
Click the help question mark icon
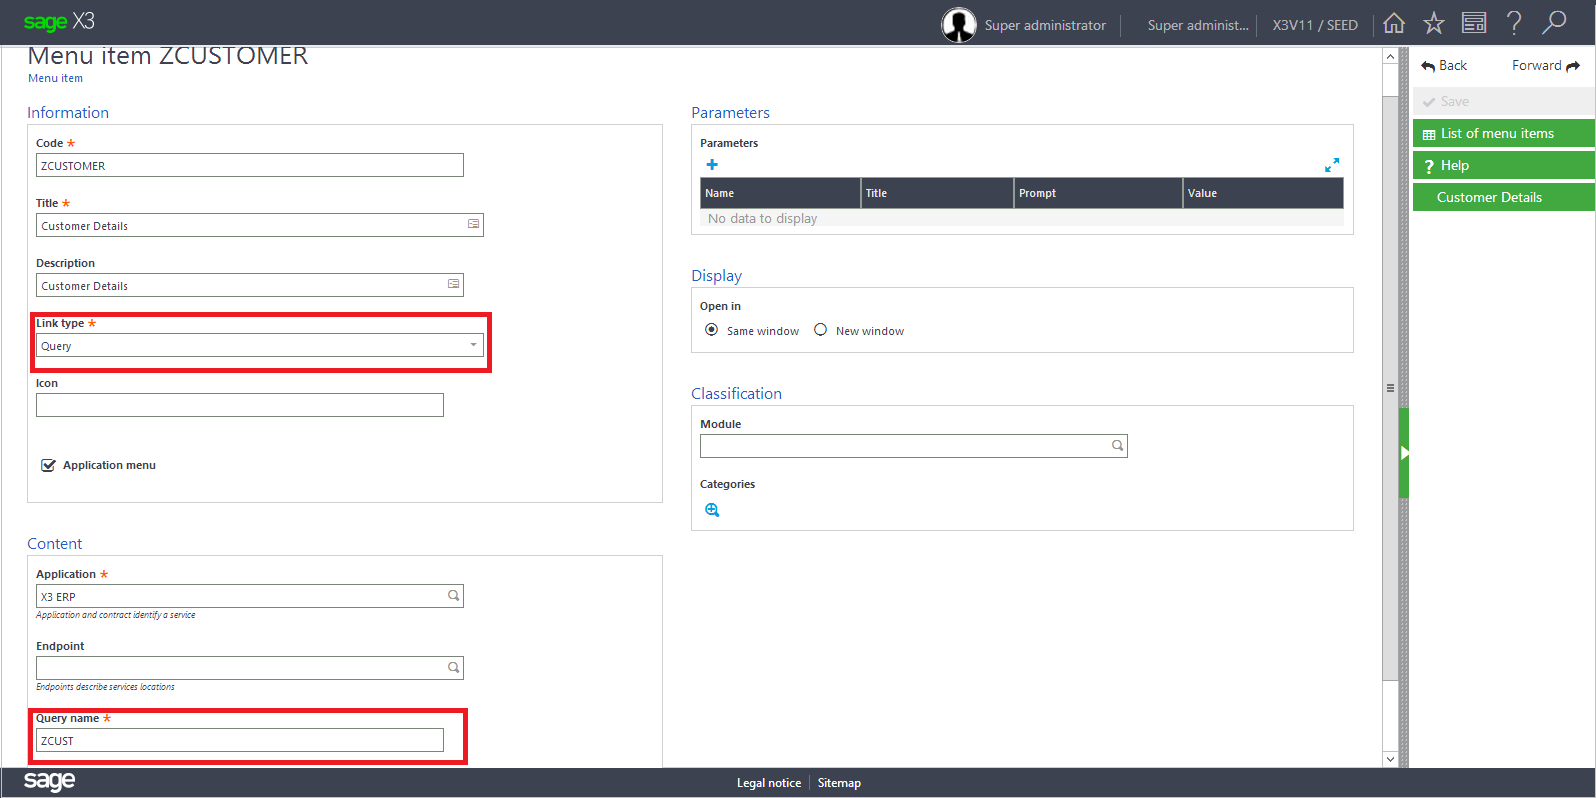pos(1514,23)
